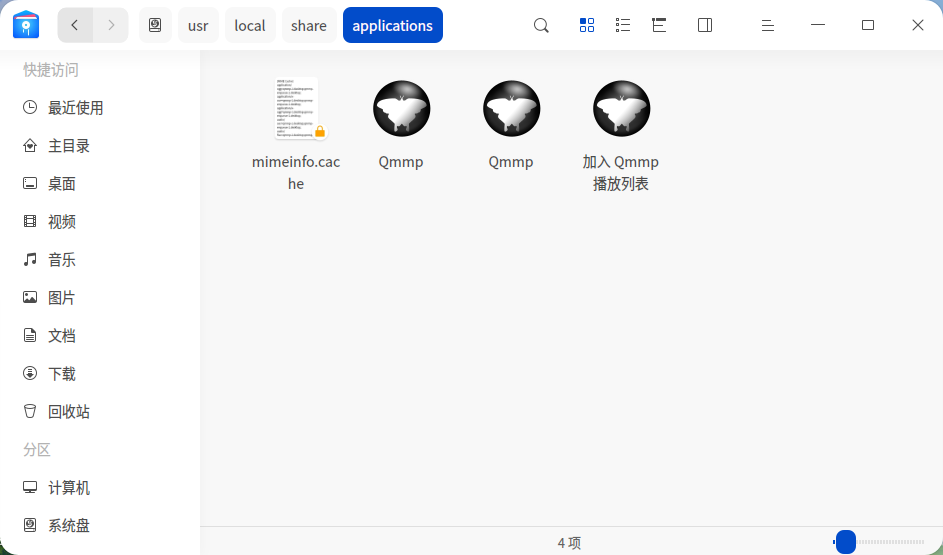
Task: Open the search magnifier icon
Action: 541,25
